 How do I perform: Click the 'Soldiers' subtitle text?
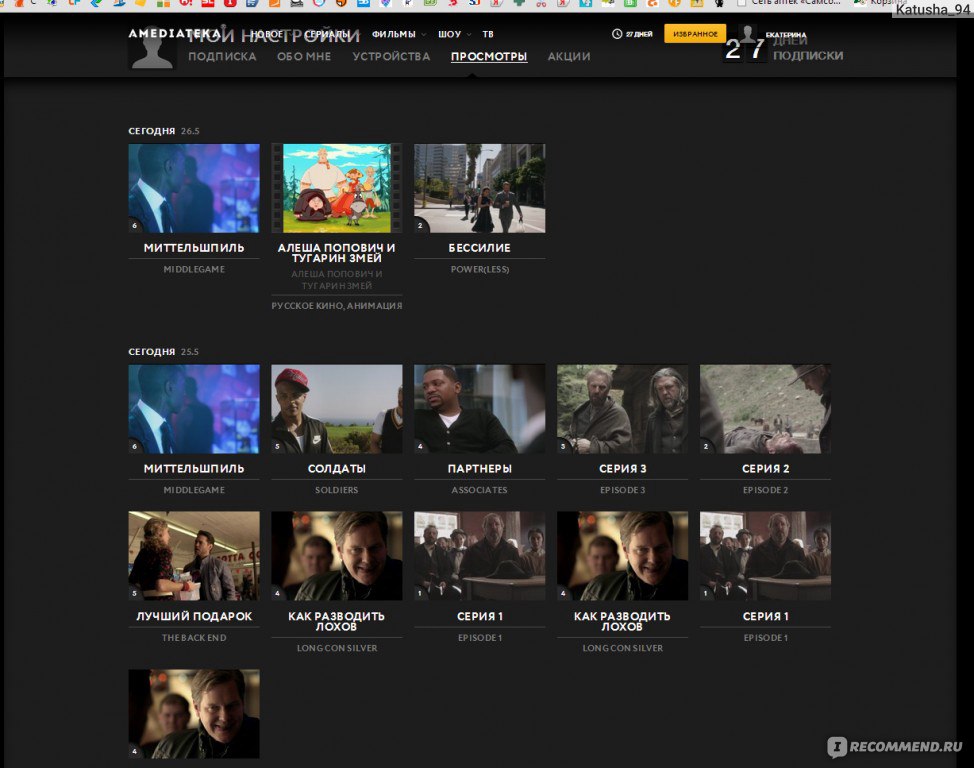(337, 490)
